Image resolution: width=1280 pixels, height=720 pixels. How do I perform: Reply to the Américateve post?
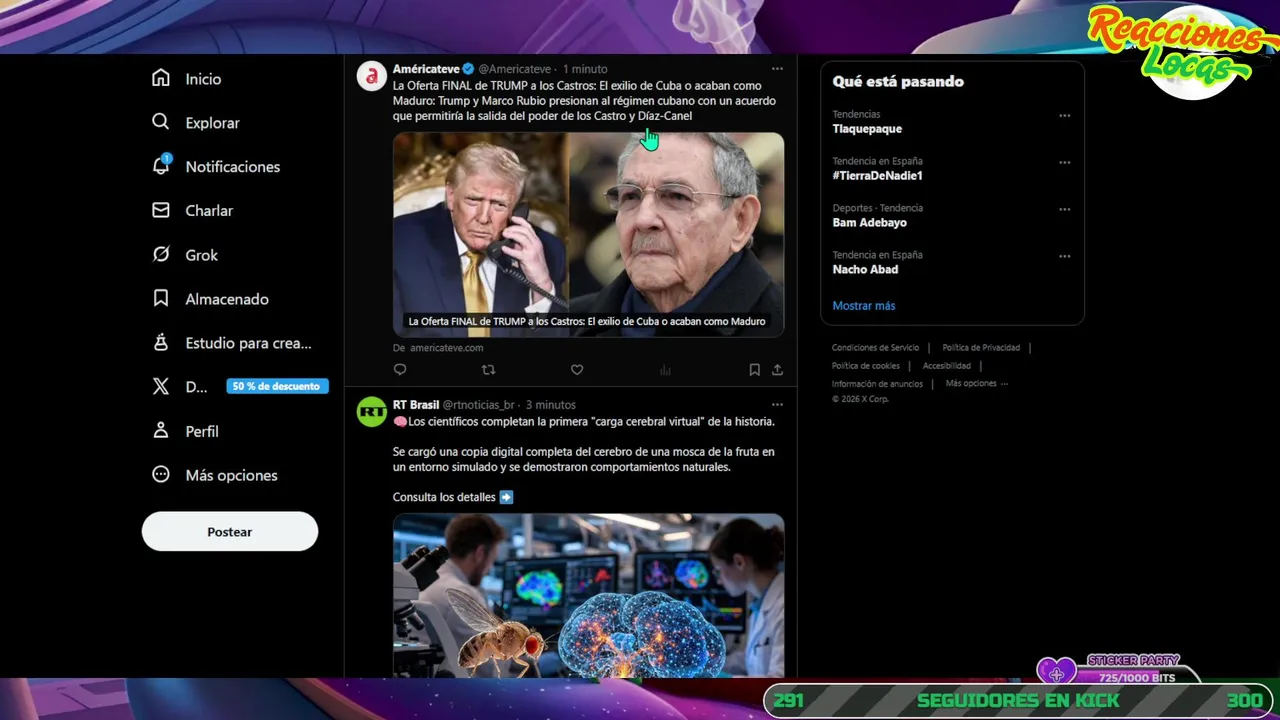tap(400, 370)
